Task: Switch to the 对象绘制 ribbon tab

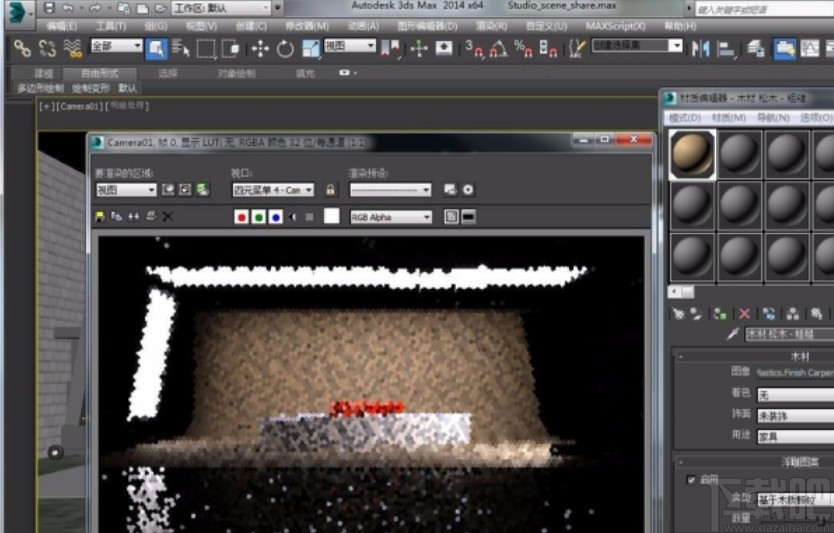Action: point(236,73)
